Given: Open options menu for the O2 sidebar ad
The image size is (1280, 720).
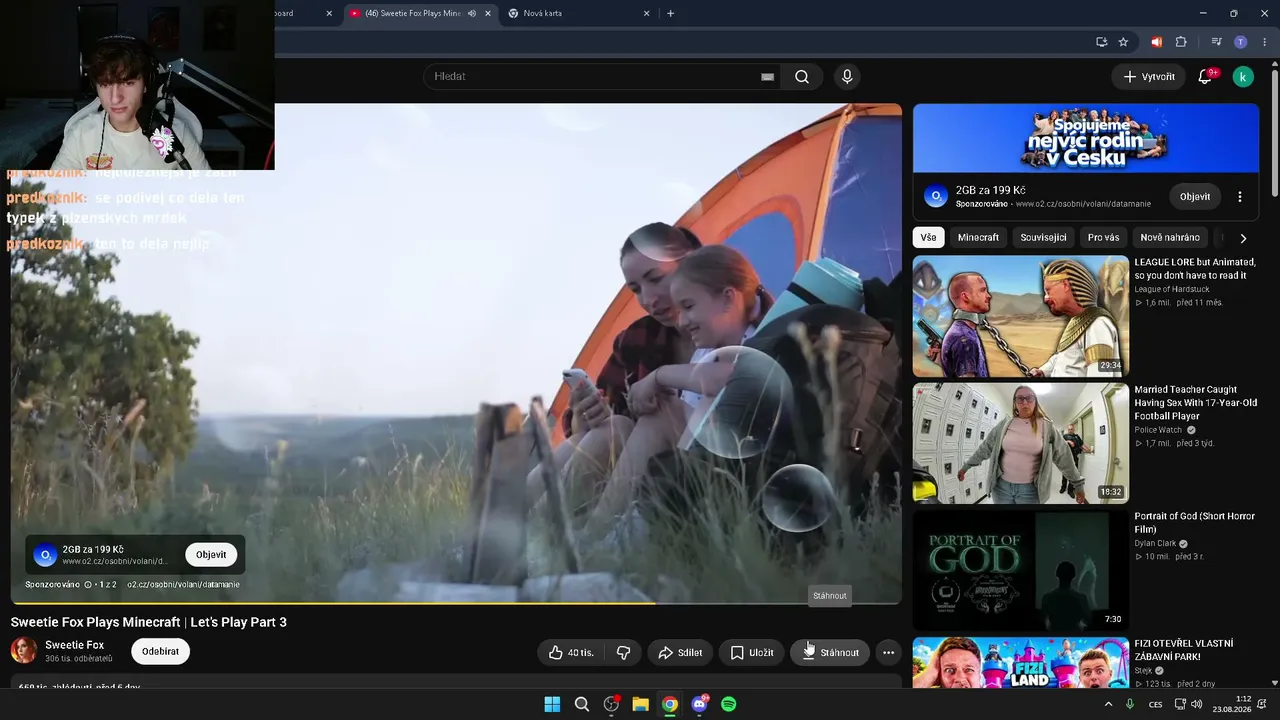Looking at the screenshot, I should [x=1240, y=197].
